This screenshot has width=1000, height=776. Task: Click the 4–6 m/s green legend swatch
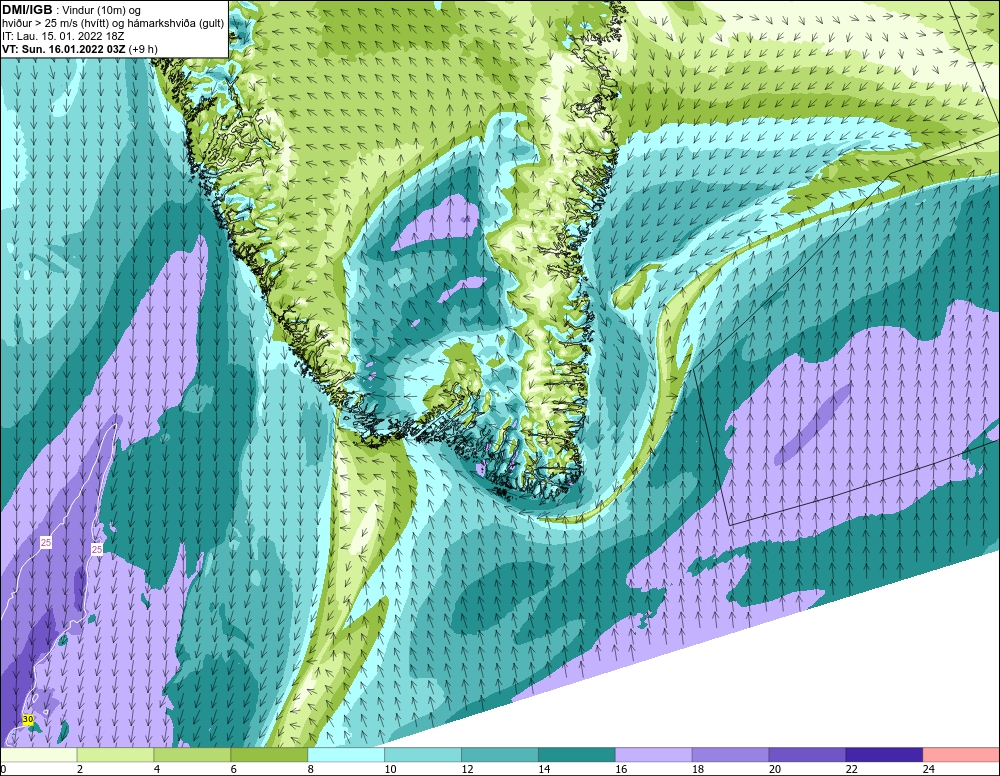[x=192, y=755]
